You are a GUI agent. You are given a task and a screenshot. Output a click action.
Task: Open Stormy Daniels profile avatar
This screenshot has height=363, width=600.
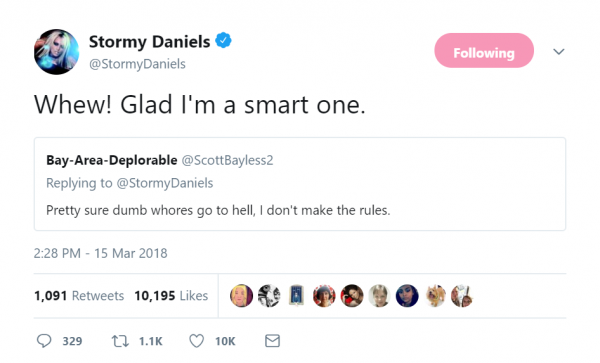57,52
